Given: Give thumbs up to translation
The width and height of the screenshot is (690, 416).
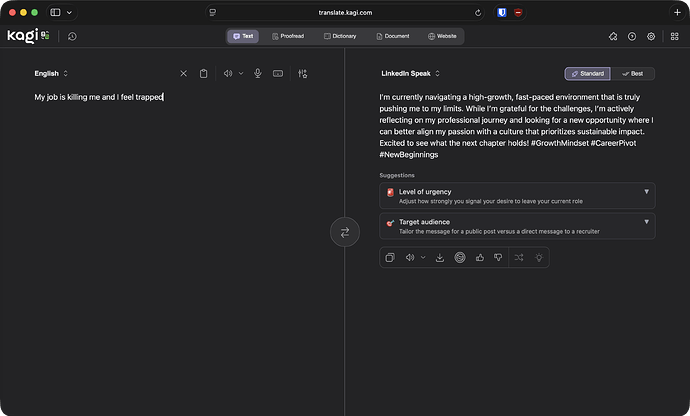Looking at the screenshot, I should (x=480, y=258).
